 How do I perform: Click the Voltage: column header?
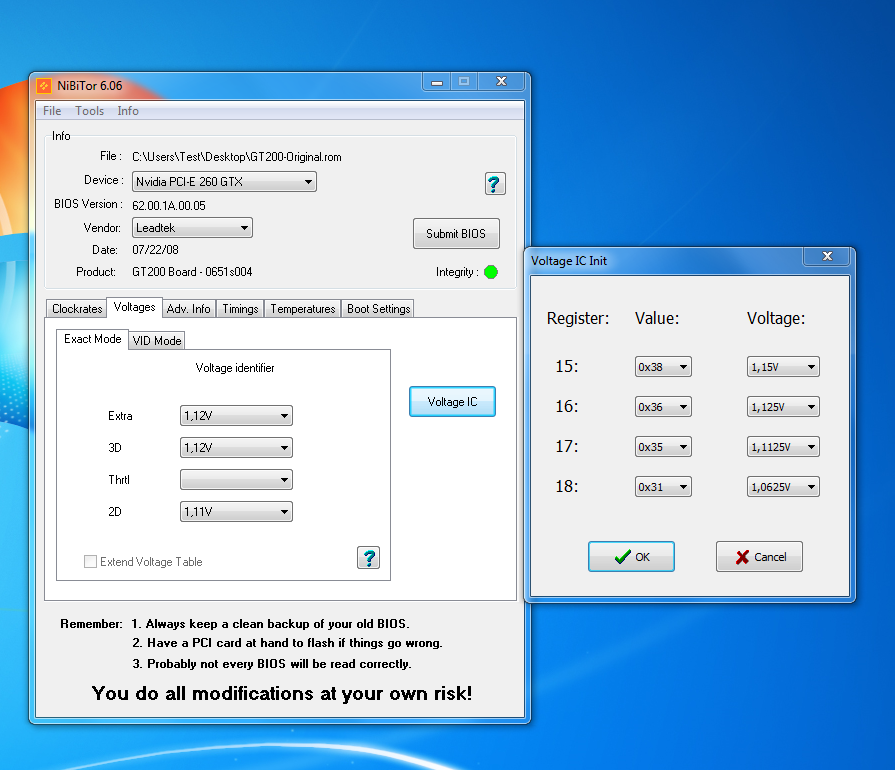tap(776, 319)
